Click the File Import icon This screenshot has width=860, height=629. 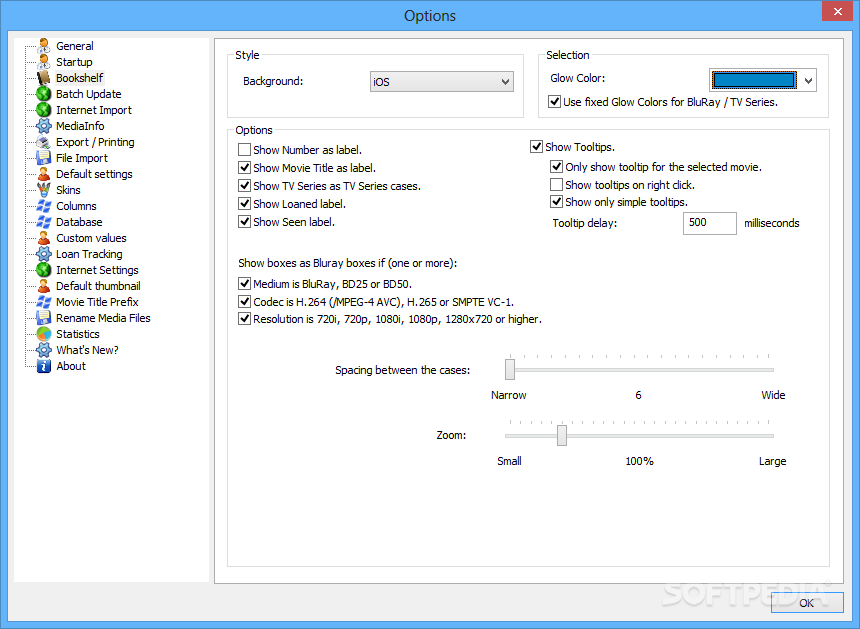(44, 158)
